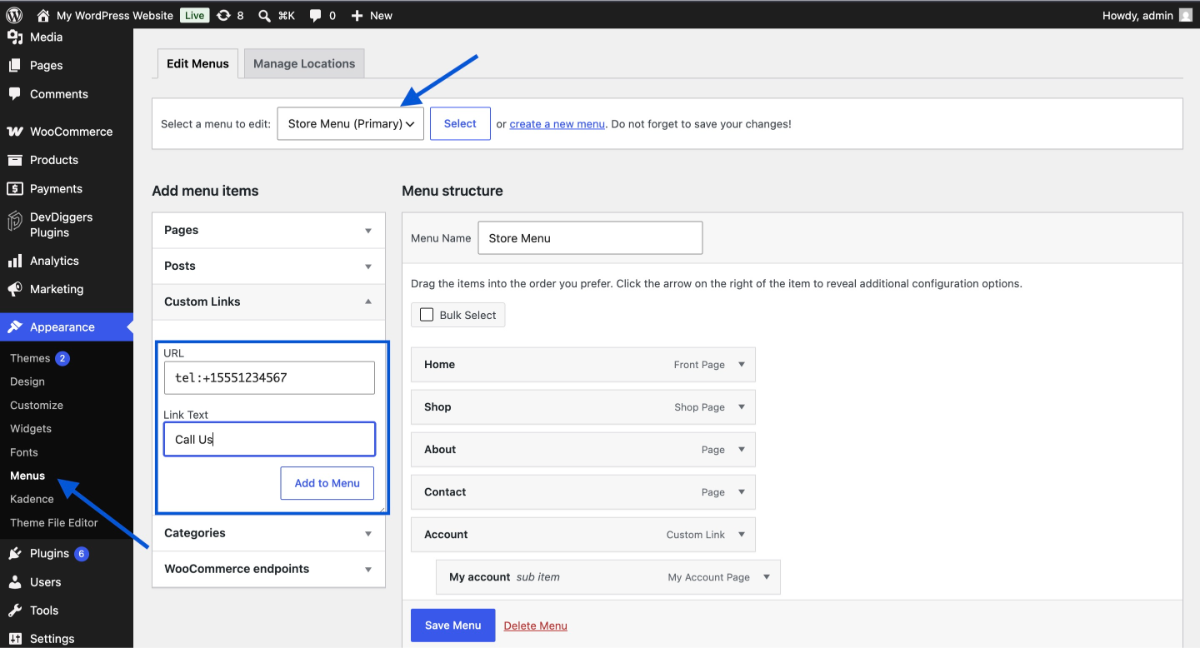
Task: Click the Plugins update badge showing 6
Action: click(x=81, y=554)
